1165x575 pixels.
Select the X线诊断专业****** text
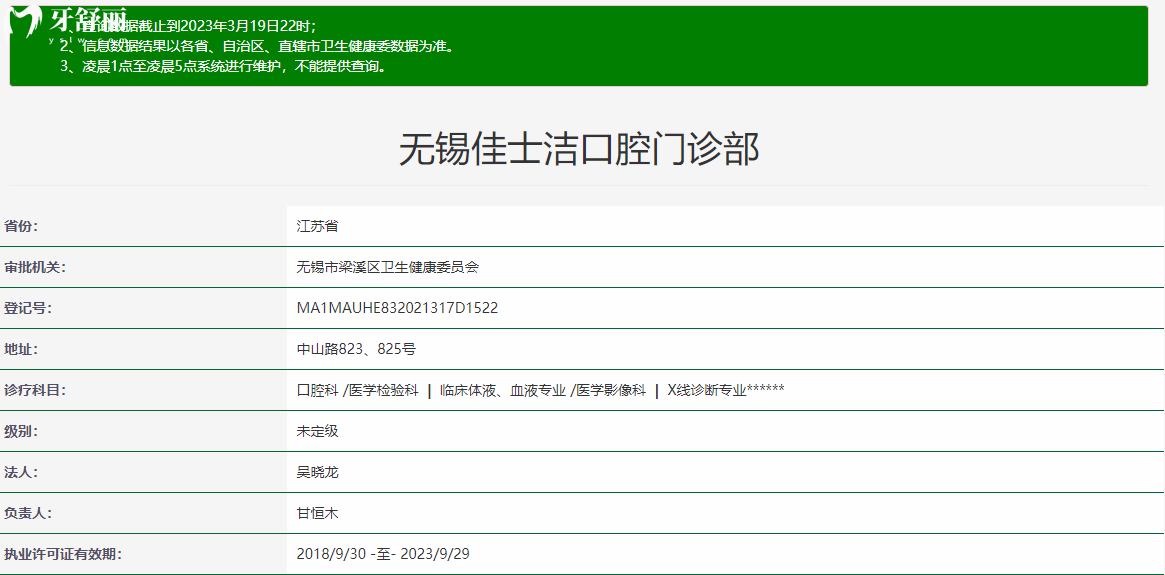tap(726, 390)
